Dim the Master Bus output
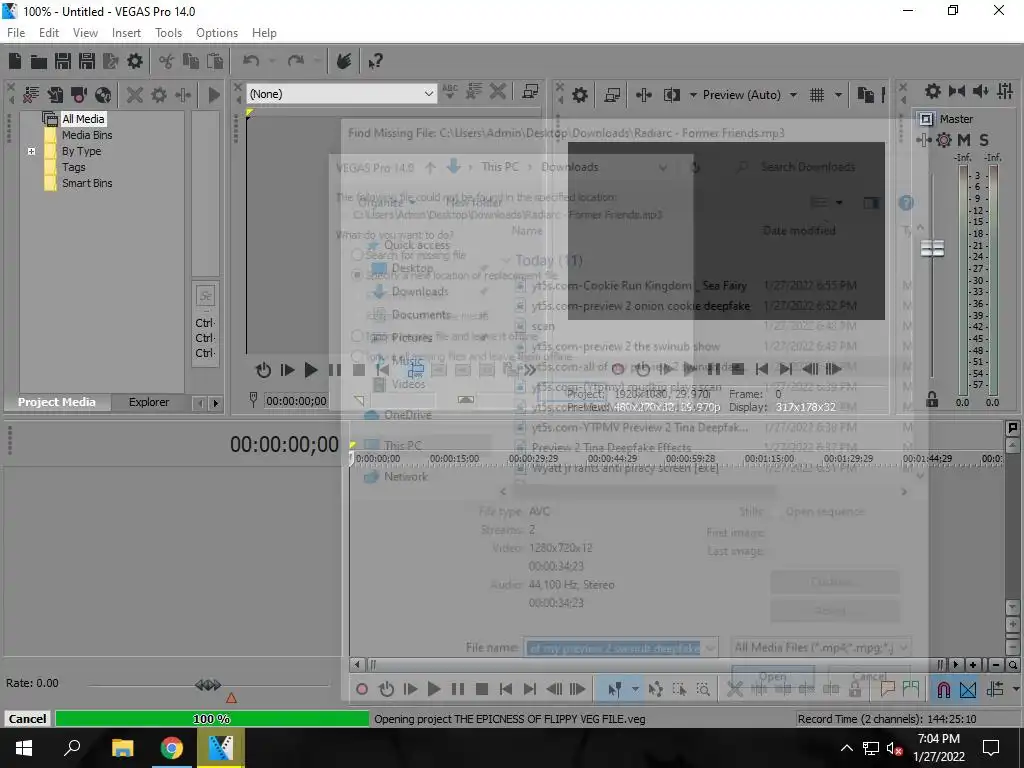1024x768 pixels. point(980,91)
